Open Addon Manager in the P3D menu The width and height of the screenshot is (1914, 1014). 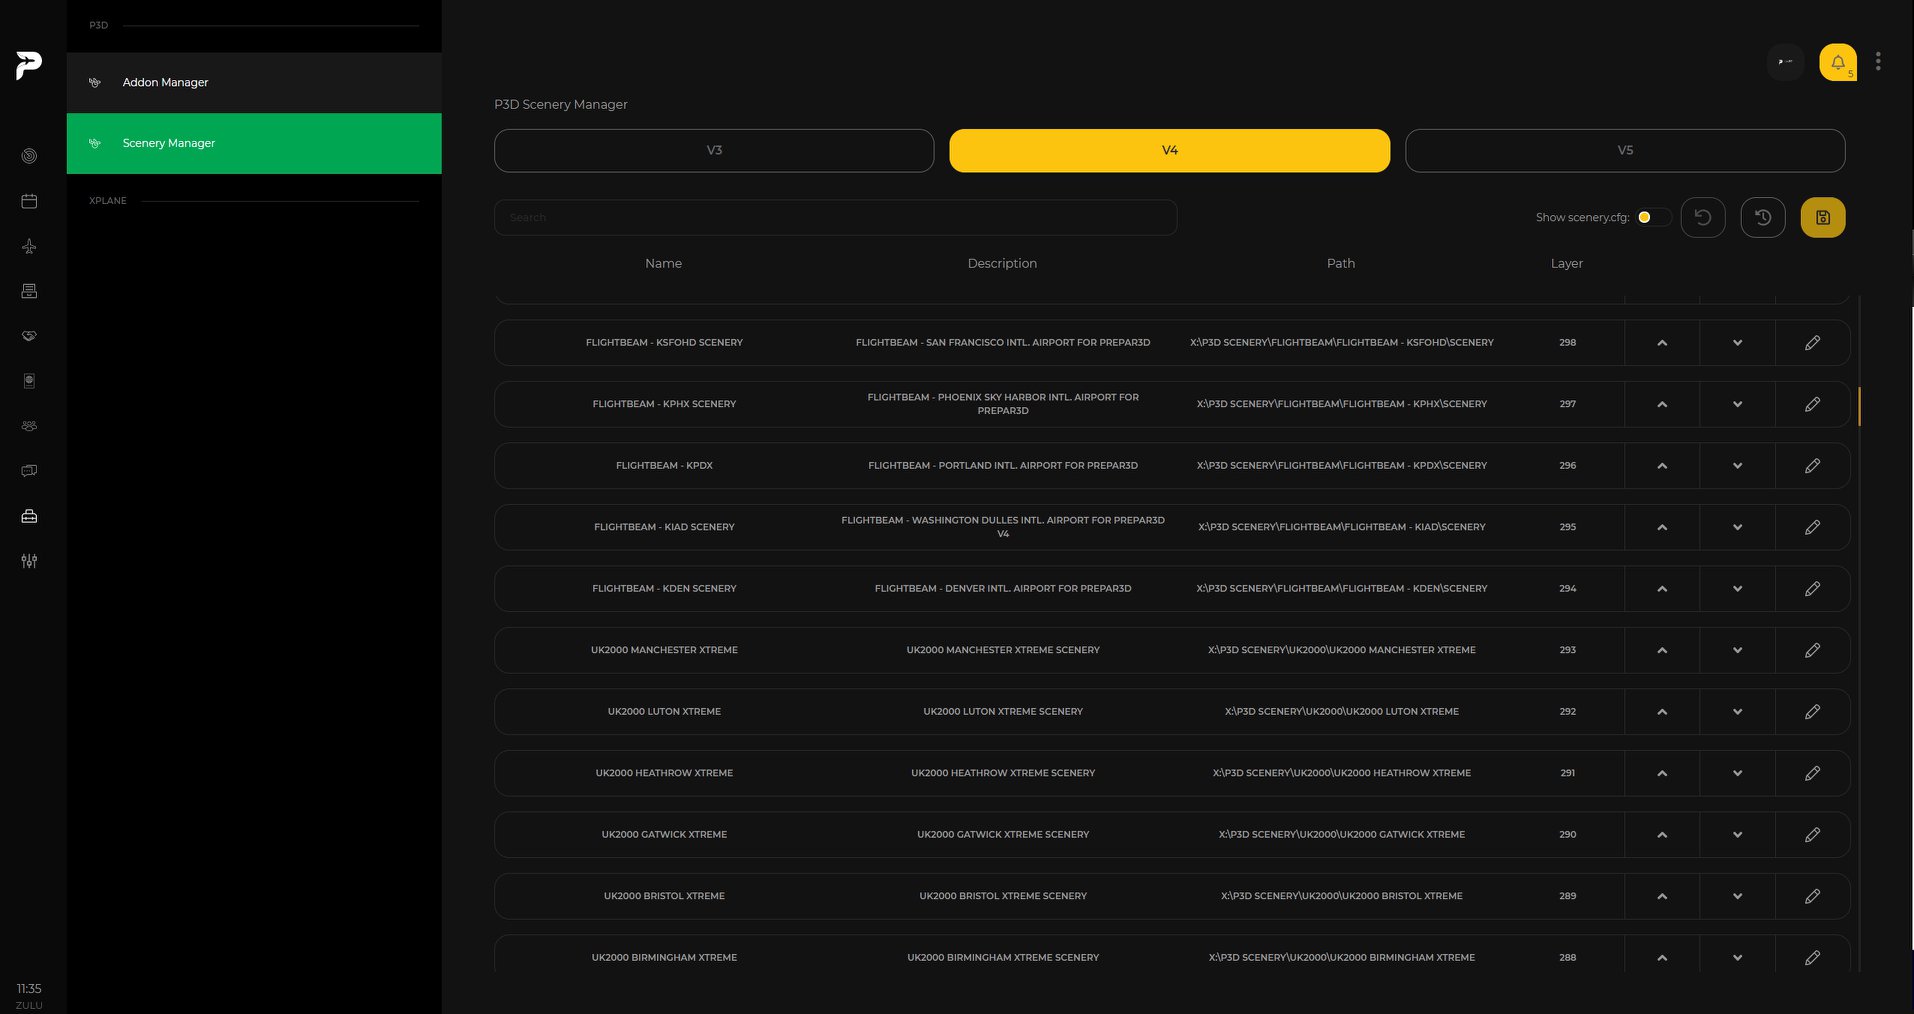click(254, 82)
